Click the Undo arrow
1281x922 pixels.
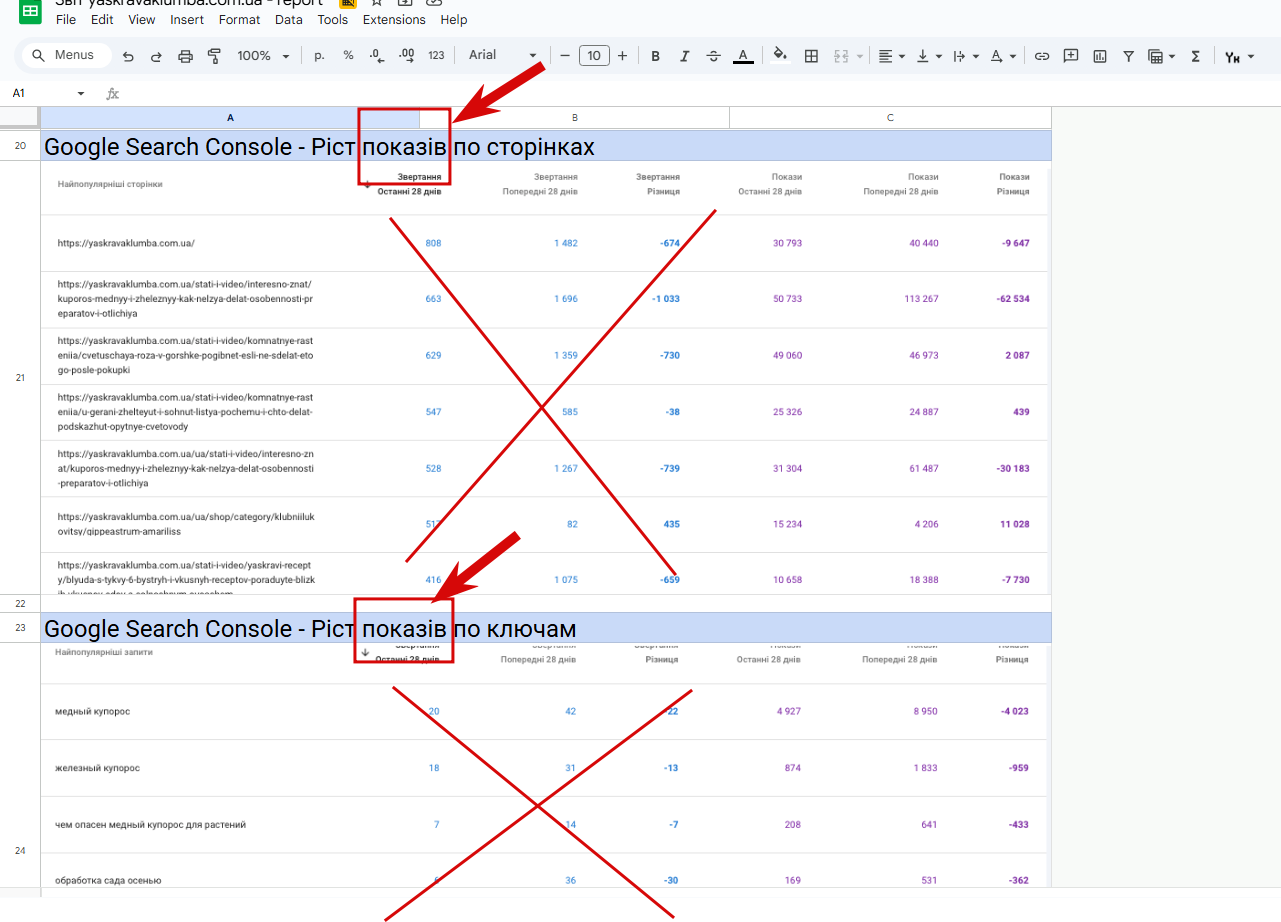128,56
